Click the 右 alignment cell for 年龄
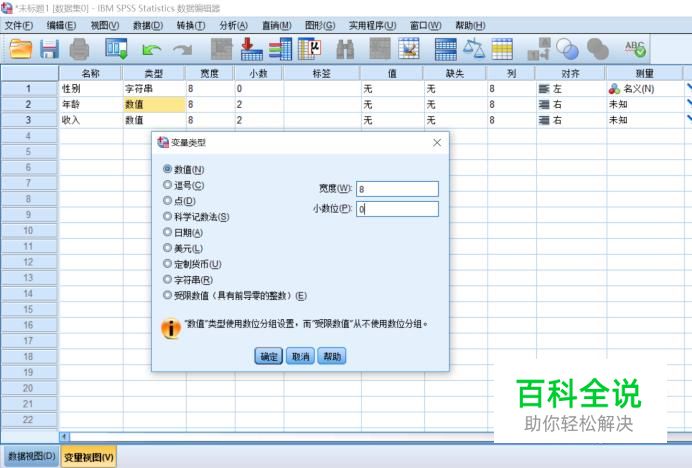 (571, 105)
